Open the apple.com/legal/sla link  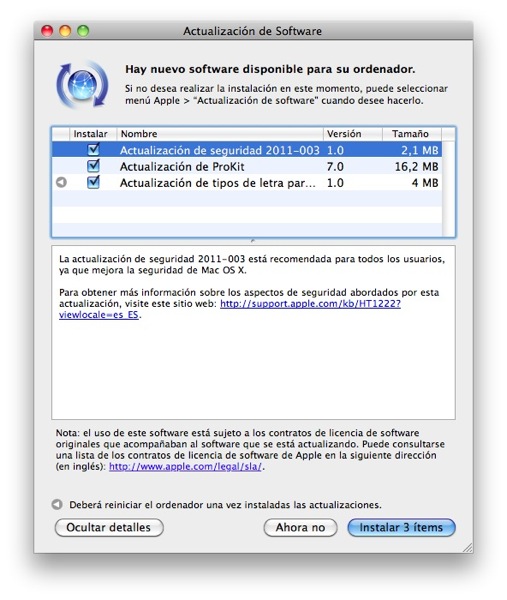pos(186,466)
